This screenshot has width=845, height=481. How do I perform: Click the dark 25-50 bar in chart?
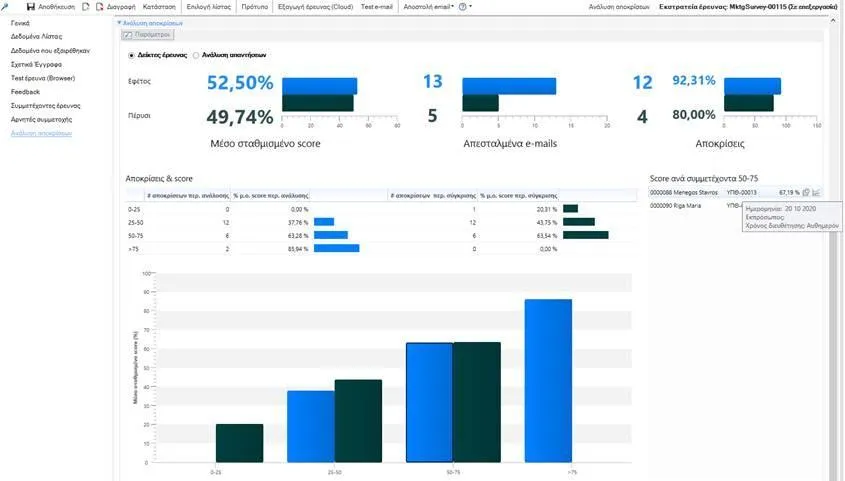[x=358, y=421]
